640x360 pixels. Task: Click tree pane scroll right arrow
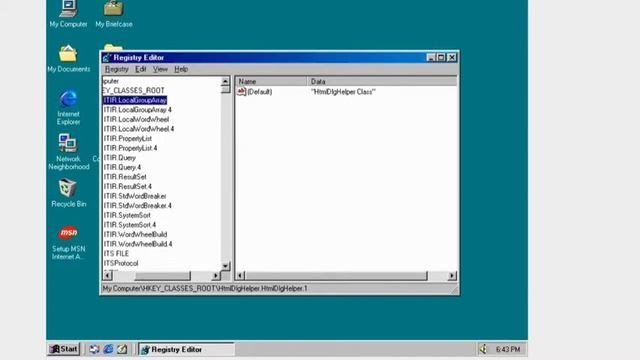pyautogui.click(x=216, y=276)
